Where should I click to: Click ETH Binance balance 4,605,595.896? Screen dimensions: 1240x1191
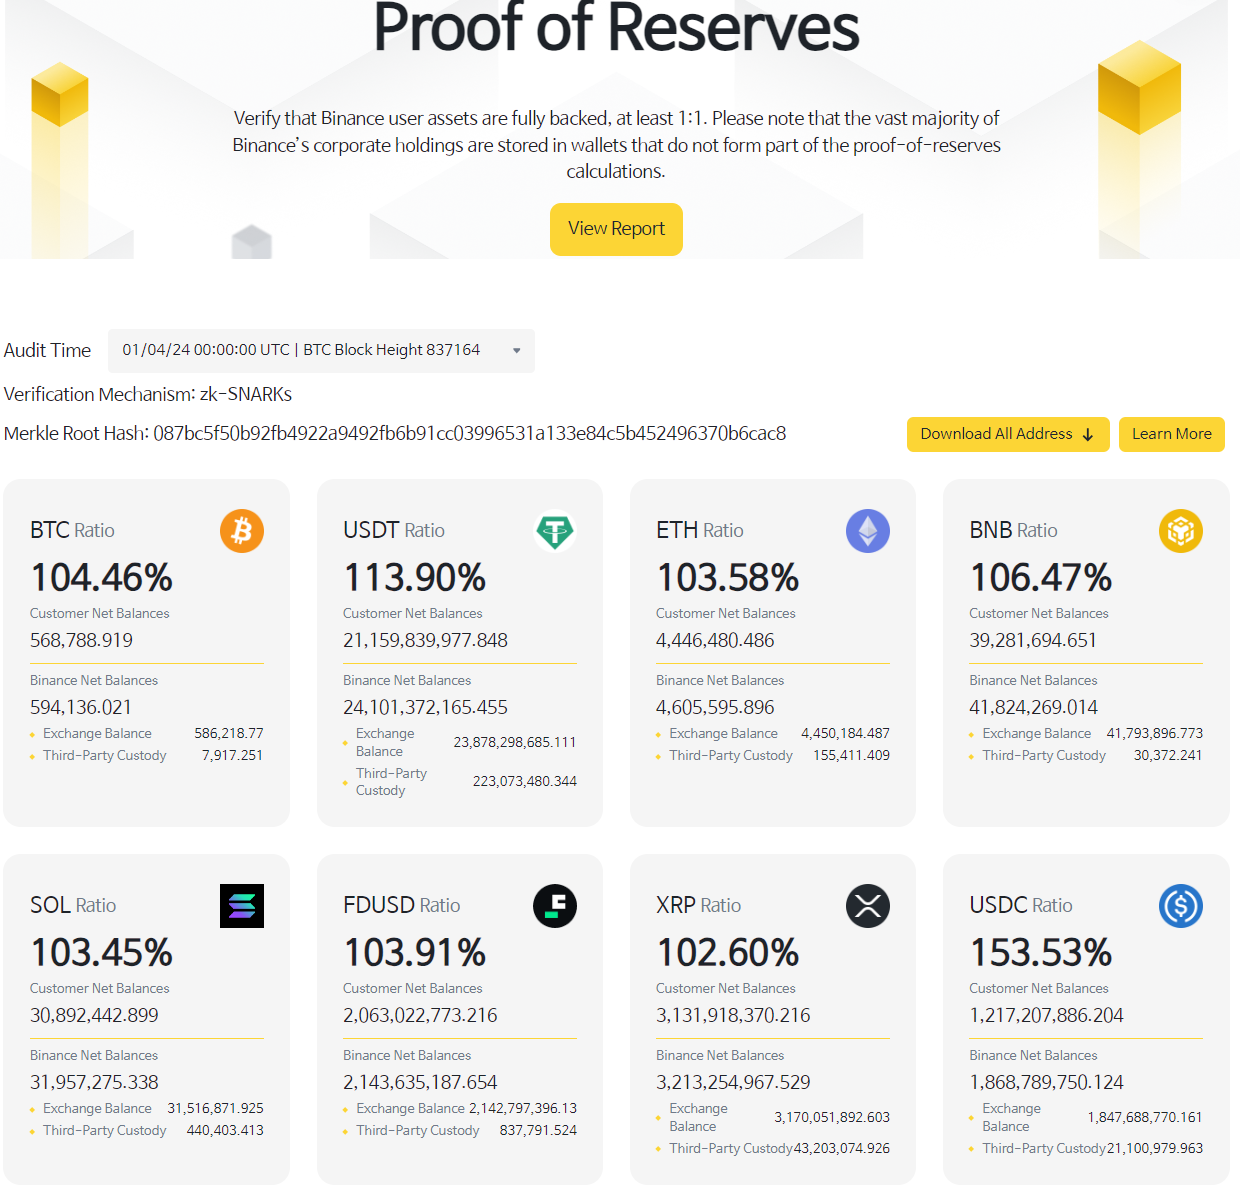715,707
